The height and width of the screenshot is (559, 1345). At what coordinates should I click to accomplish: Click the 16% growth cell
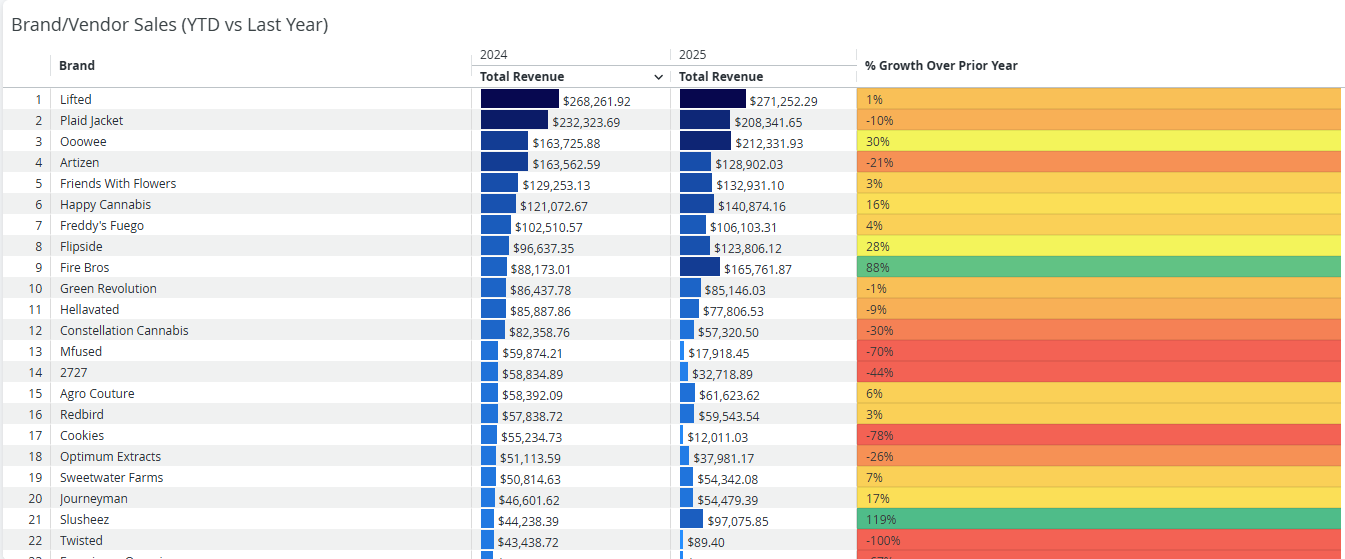coord(1100,204)
